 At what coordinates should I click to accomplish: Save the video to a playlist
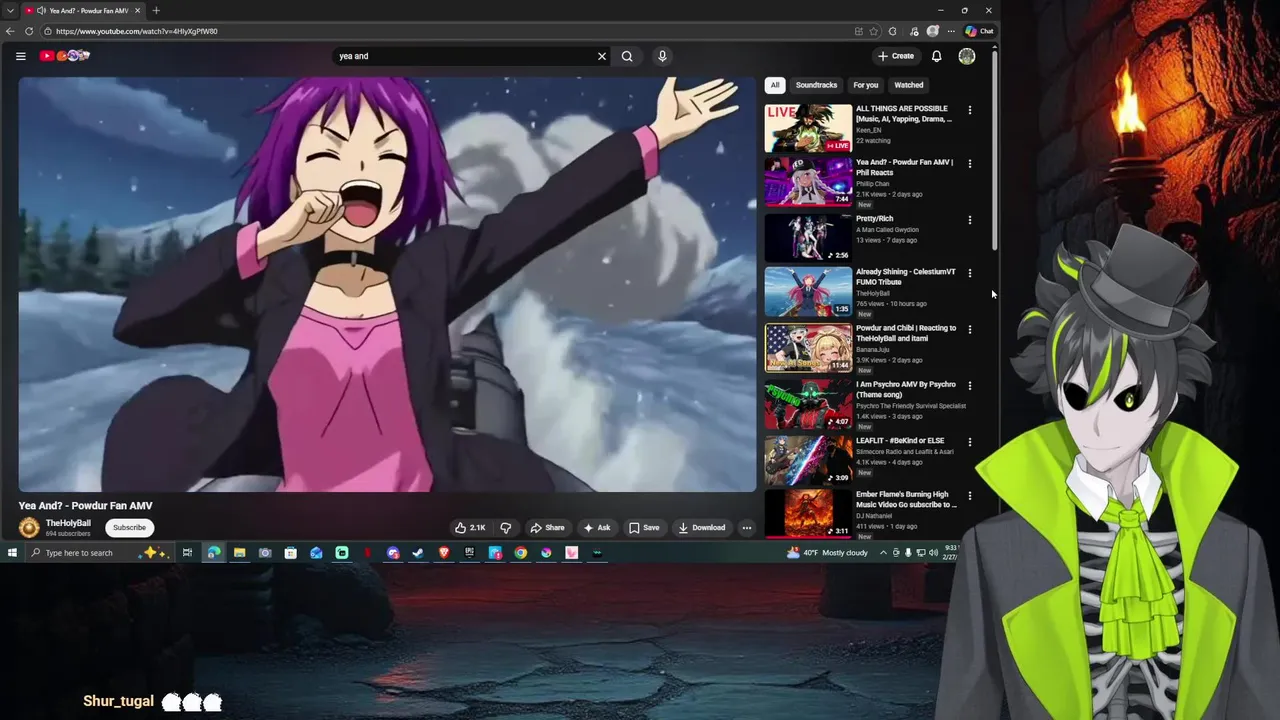pos(644,528)
